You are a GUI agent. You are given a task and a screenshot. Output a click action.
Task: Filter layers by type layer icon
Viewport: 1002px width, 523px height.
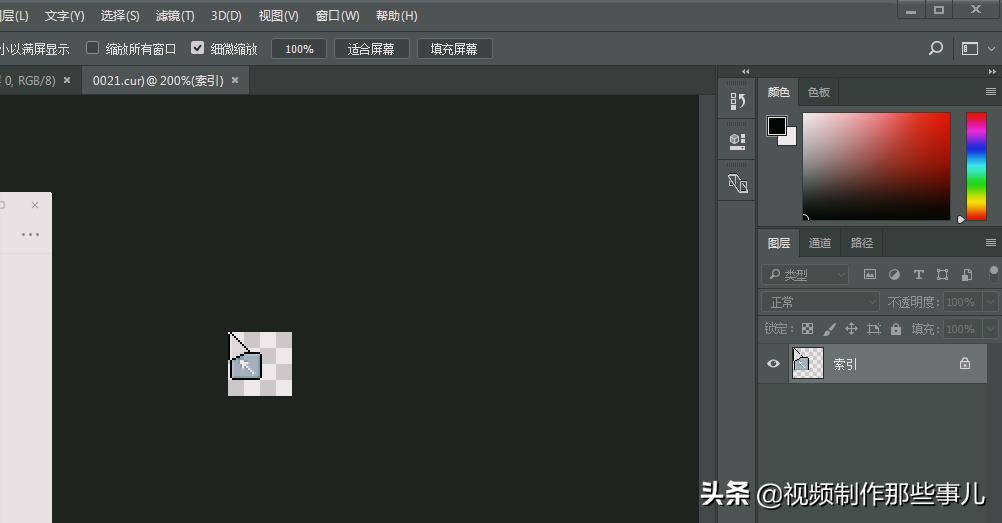coord(918,274)
